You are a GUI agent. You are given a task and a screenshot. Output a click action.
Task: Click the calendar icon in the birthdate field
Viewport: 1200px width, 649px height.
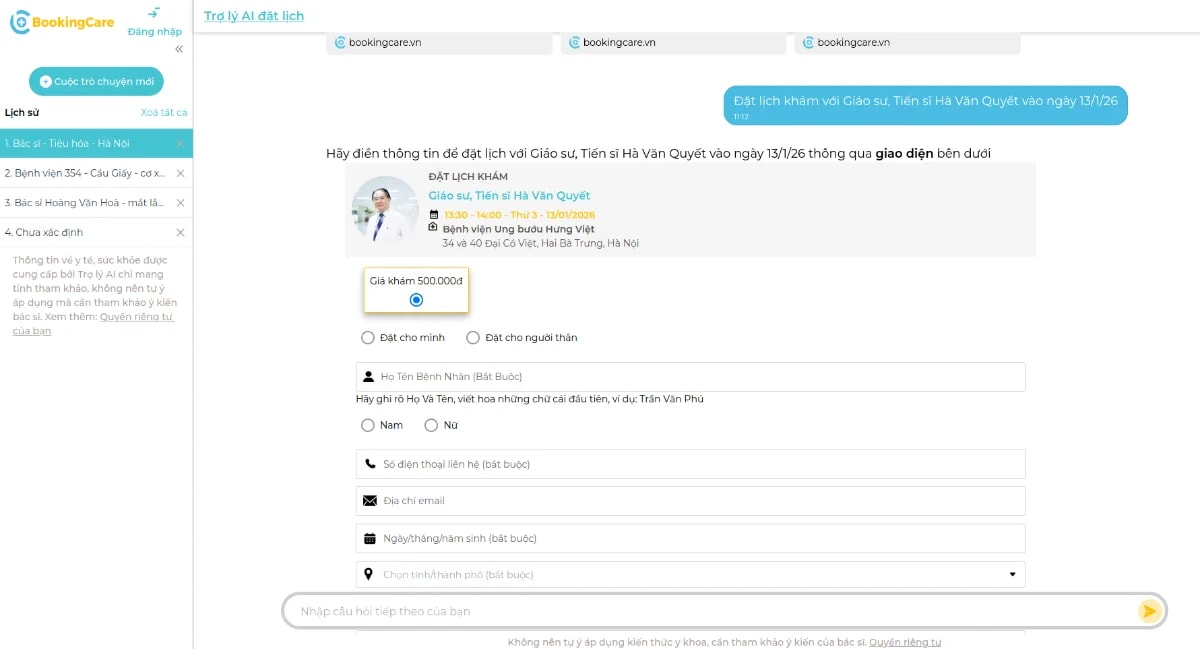click(368, 537)
